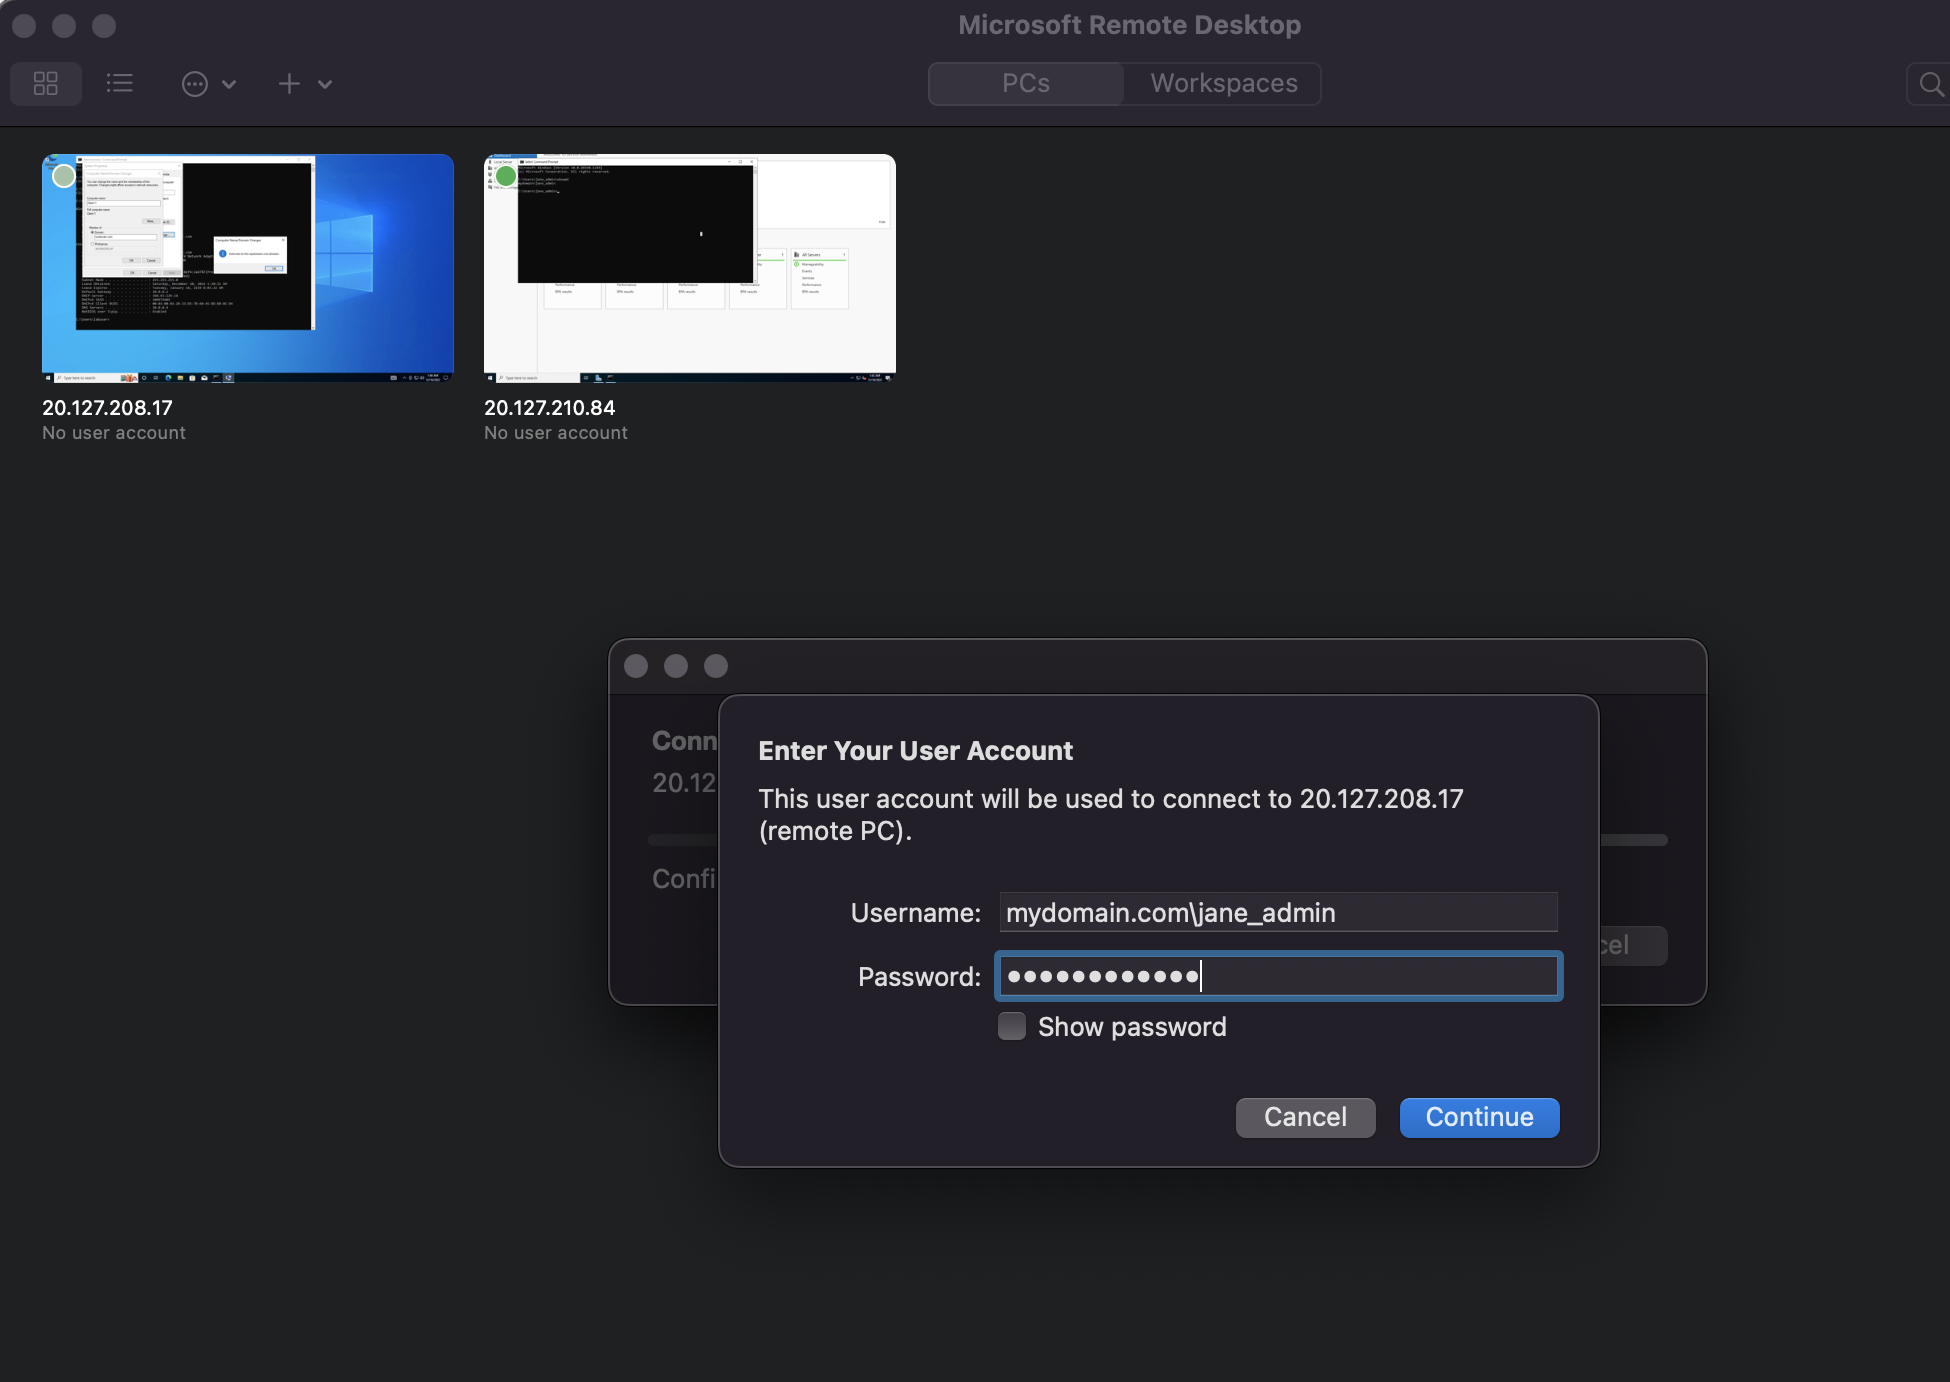Select the 20.127.208.17 PC name label
The width and height of the screenshot is (1950, 1382).
[107, 408]
